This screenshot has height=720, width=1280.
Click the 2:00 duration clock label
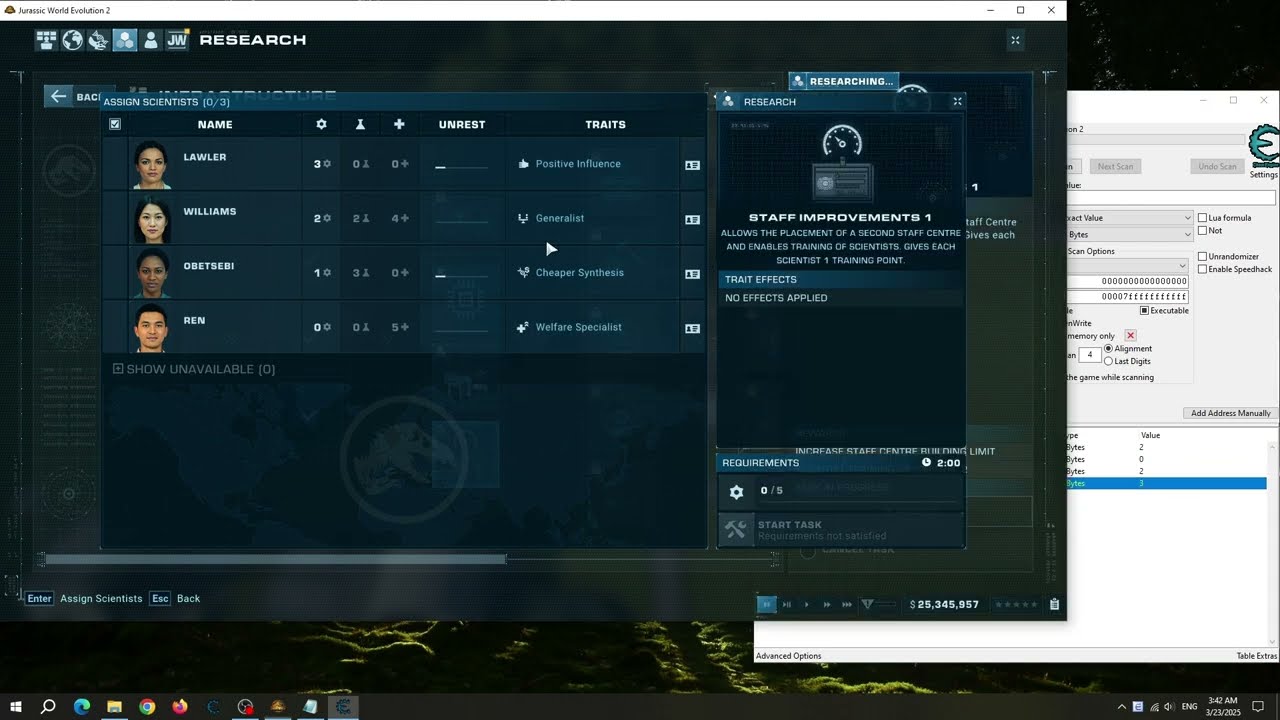941,463
